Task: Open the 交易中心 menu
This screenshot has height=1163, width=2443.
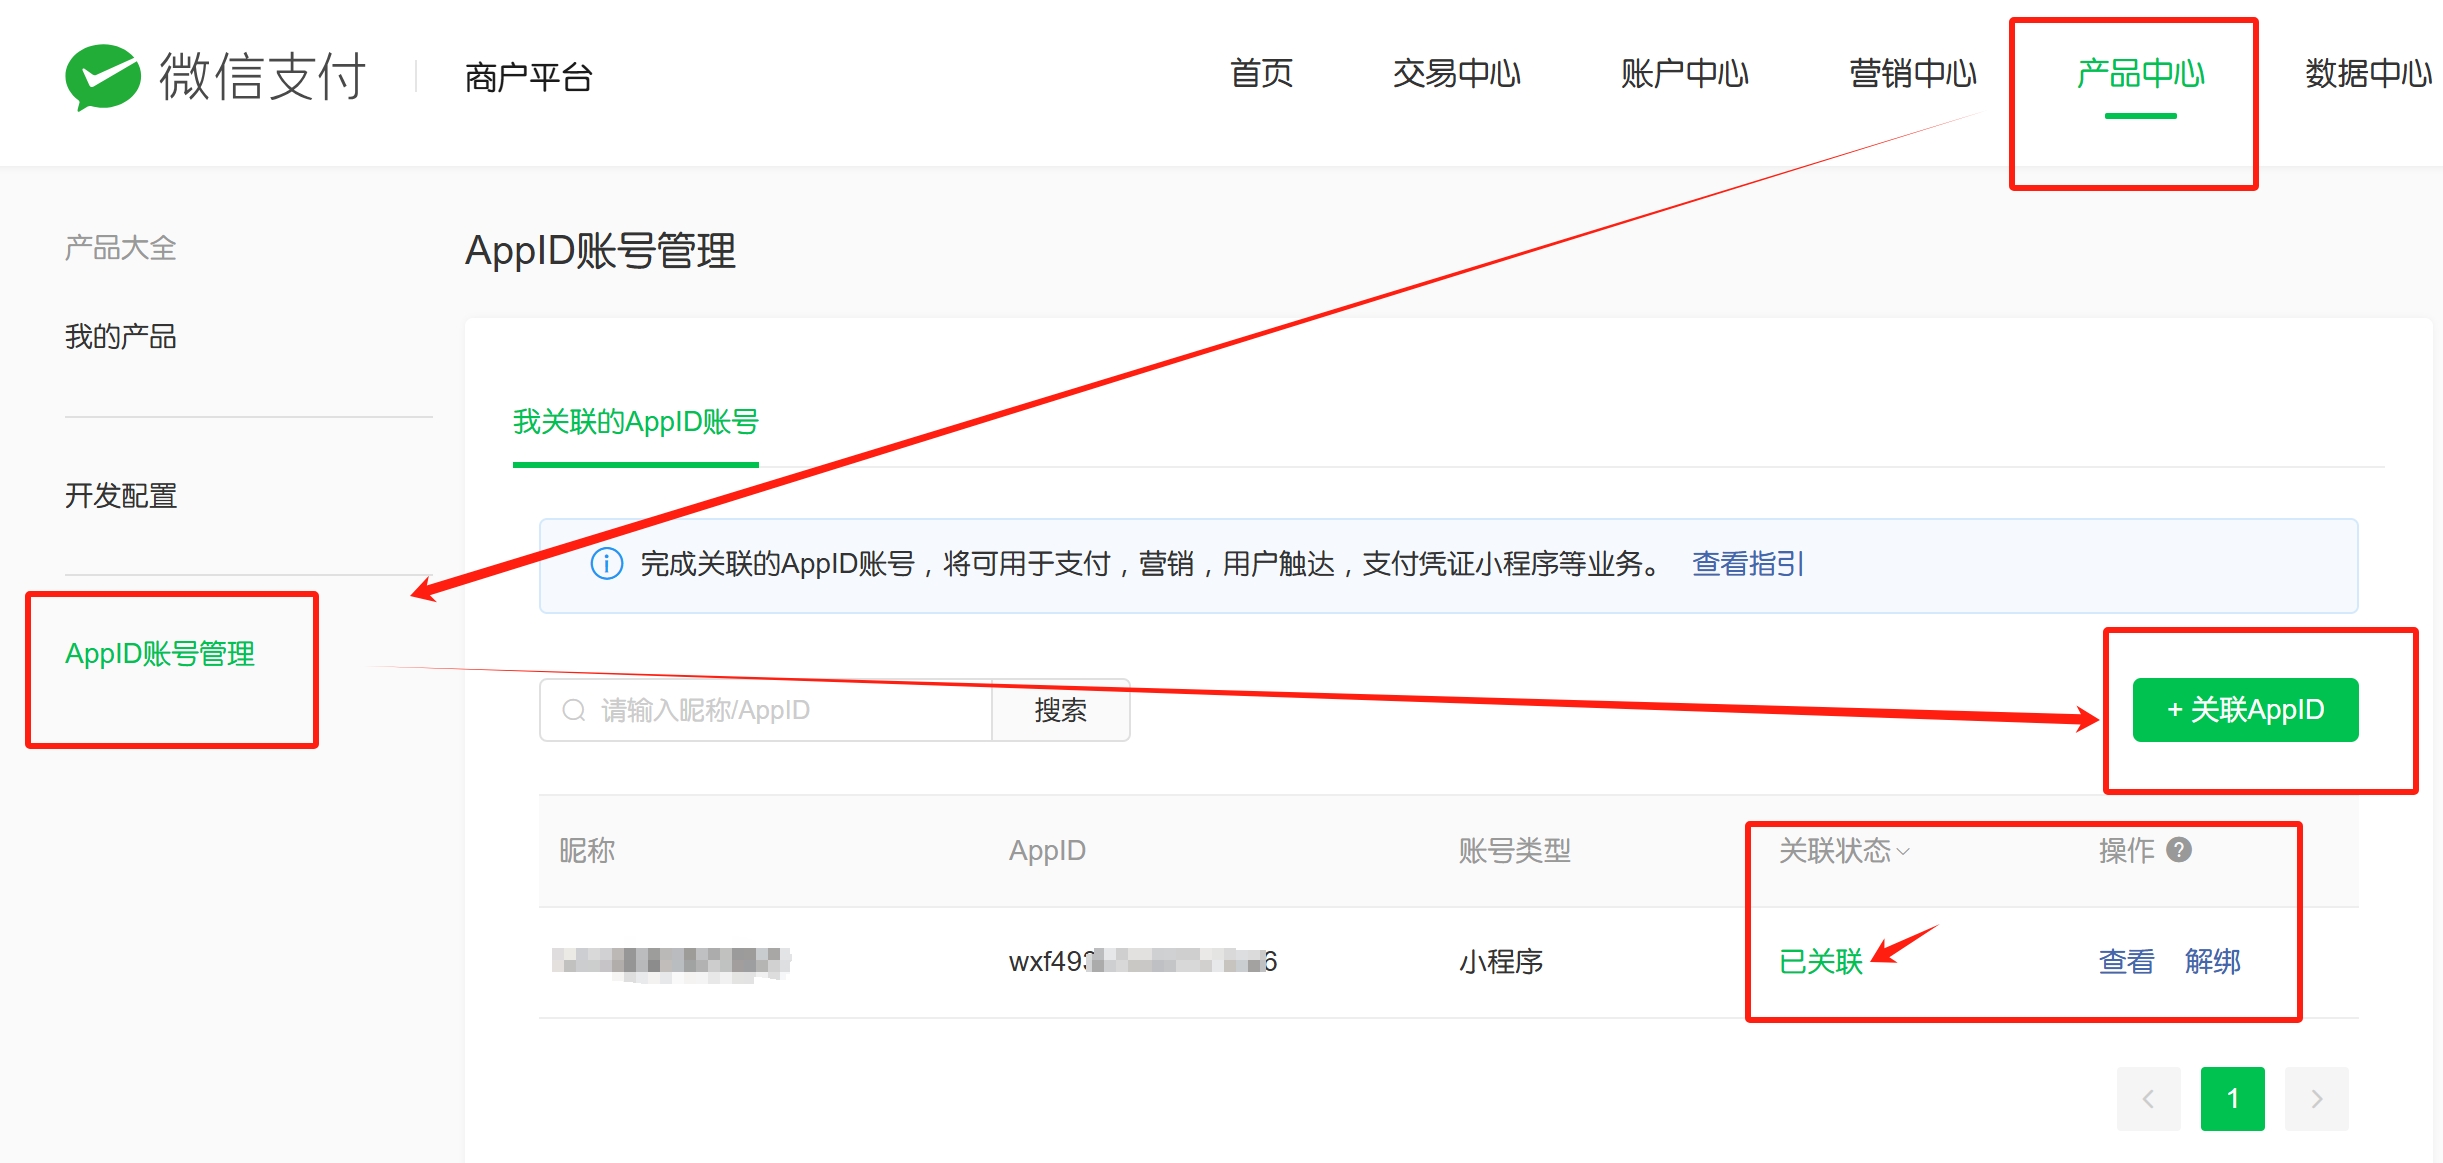Action: click(x=1456, y=74)
